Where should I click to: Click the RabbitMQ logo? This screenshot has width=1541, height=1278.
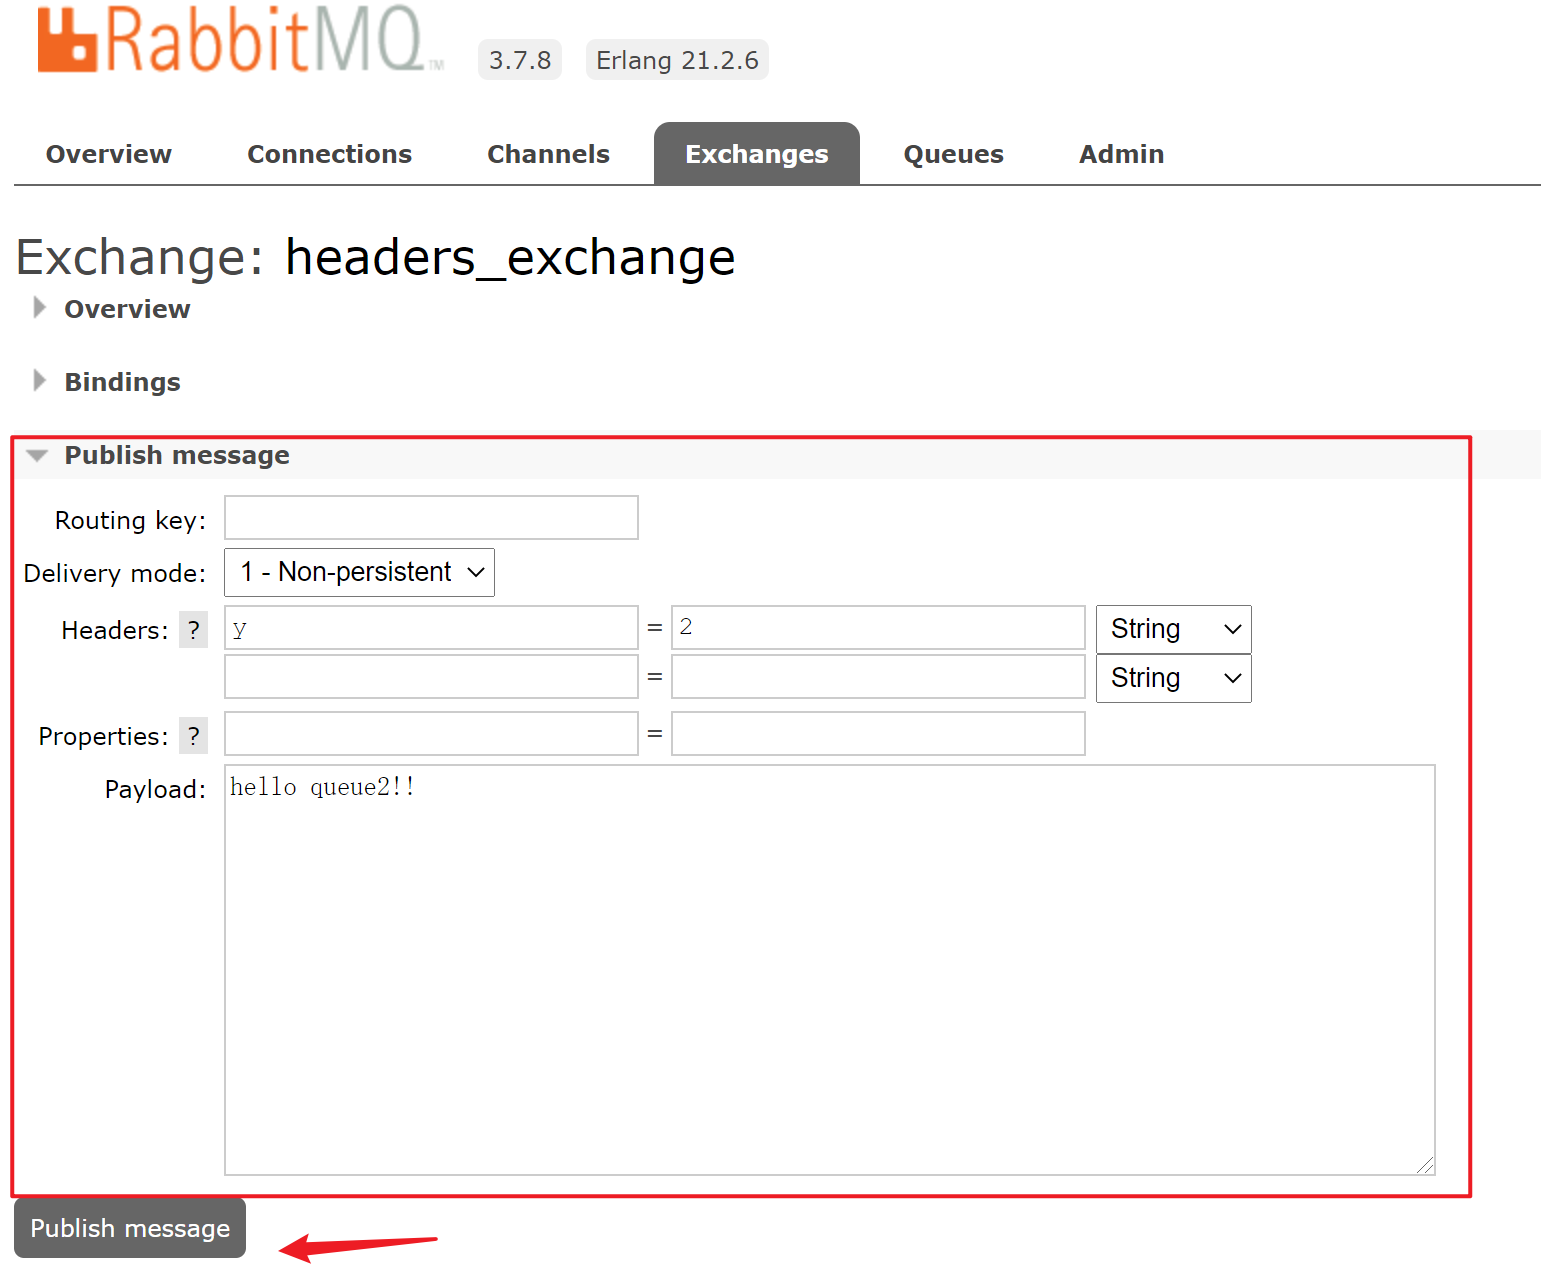coord(238,41)
